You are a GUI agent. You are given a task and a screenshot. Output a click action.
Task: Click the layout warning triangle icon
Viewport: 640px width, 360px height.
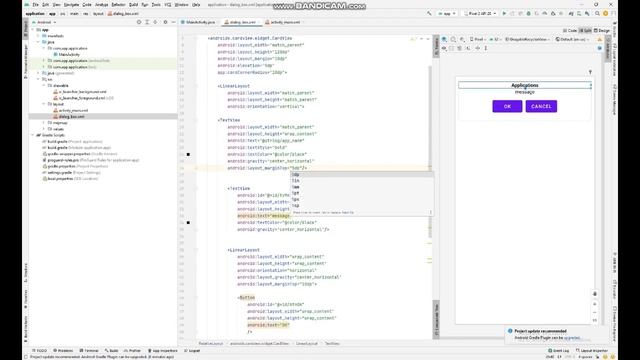click(x=600, y=40)
